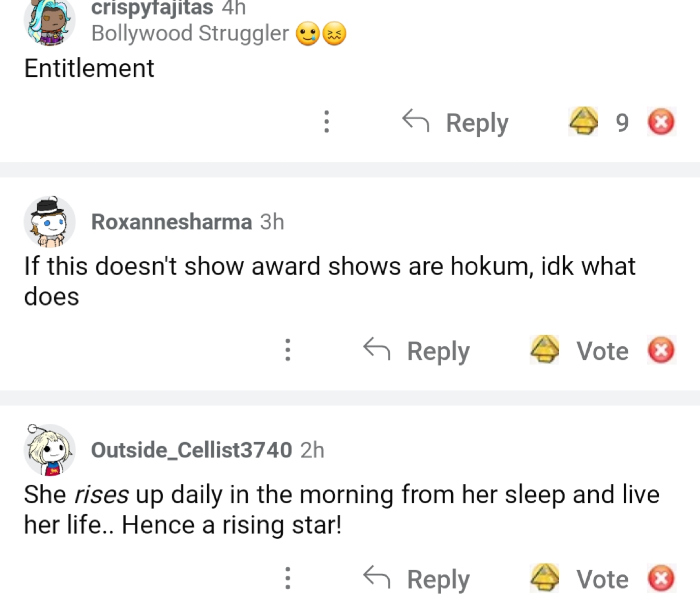Open three-dot options for Outside_Cellist3740 comment
This screenshot has width=700, height=603.
tap(288, 578)
